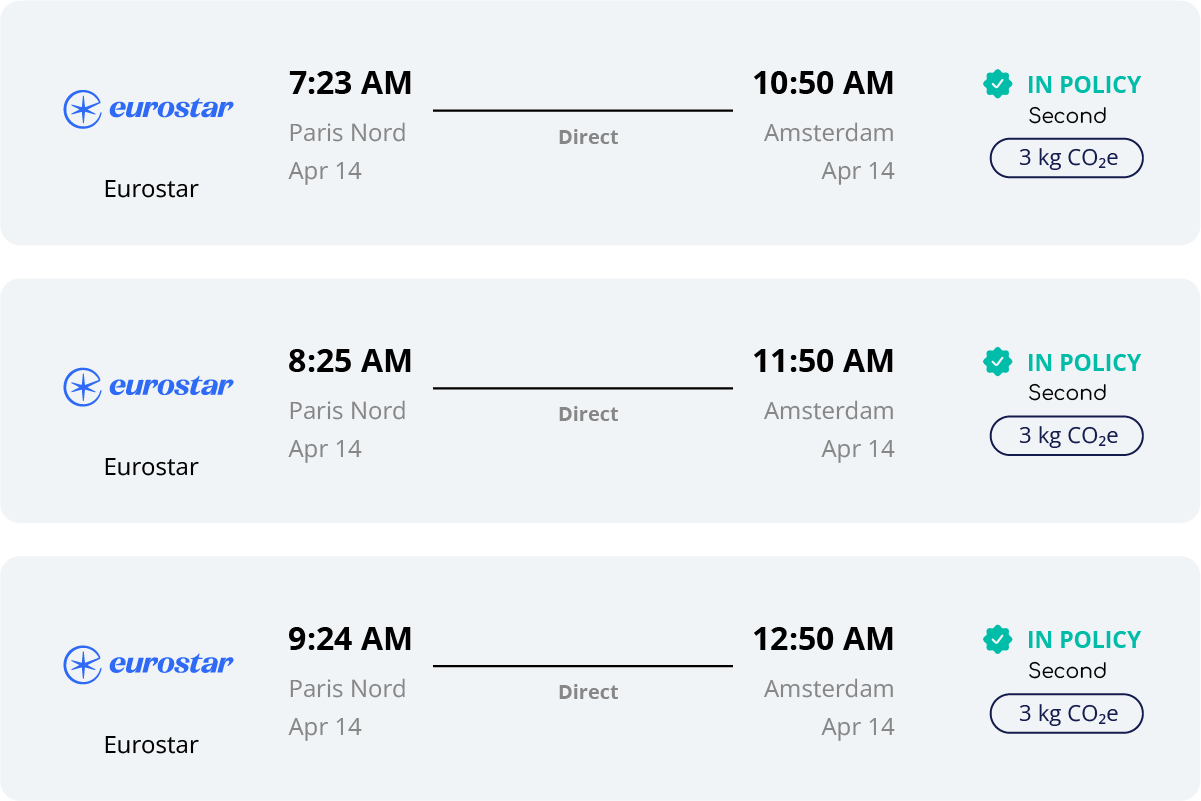1201x801 pixels.
Task: Click the 3 kg CO₂e pill on the first train
Action: pyautogui.click(x=1066, y=158)
